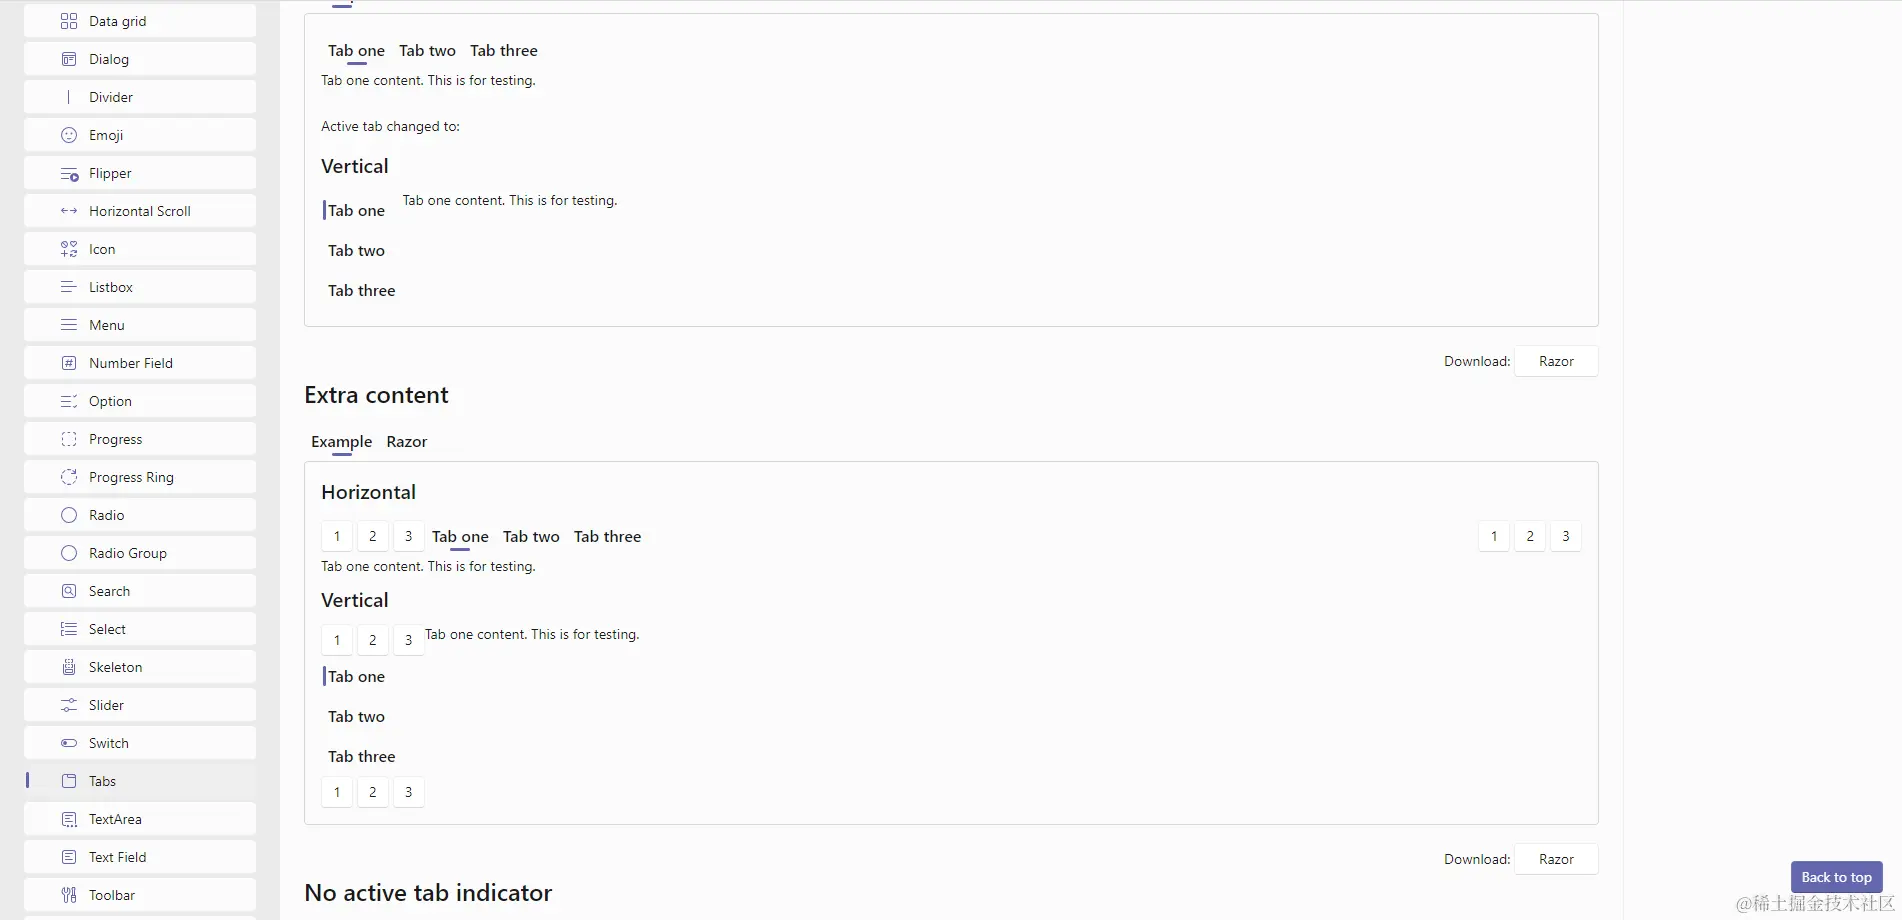Viewport: 1902px width, 920px height.
Task: Click Back to top button
Action: tap(1837, 877)
